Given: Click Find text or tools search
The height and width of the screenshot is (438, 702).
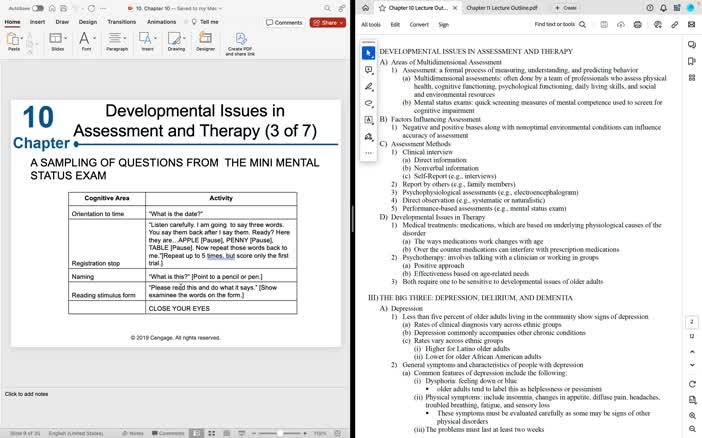Looking at the screenshot, I should (560, 25).
